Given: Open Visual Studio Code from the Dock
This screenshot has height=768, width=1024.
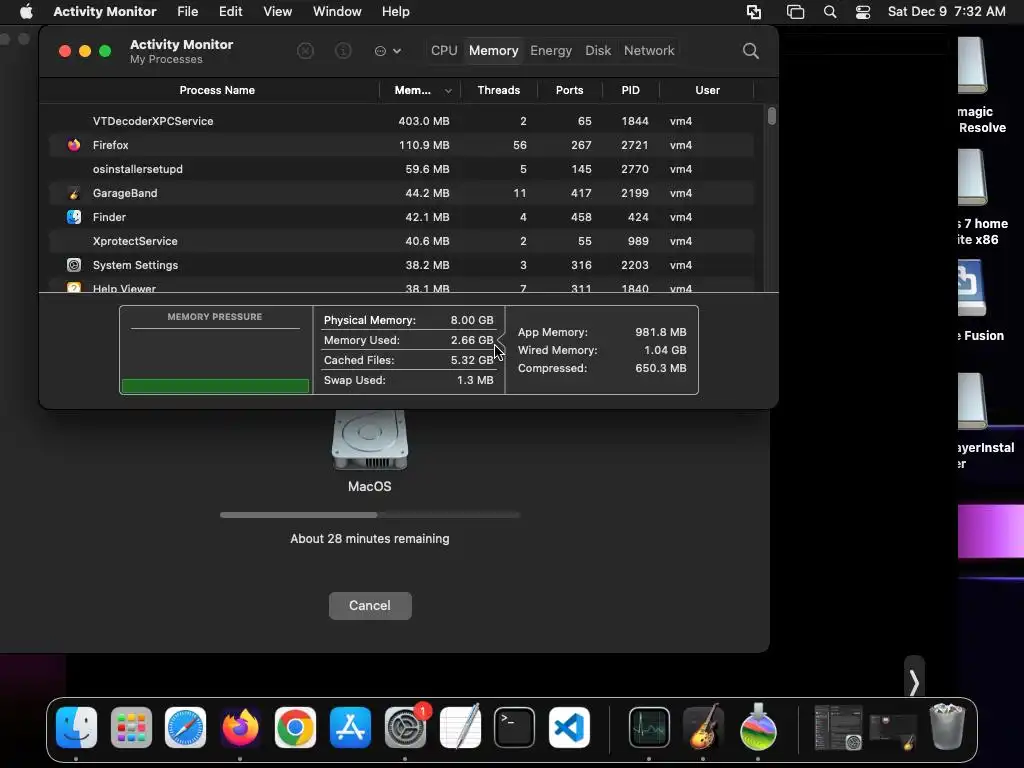Looking at the screenshot, I should pos(569,727).
